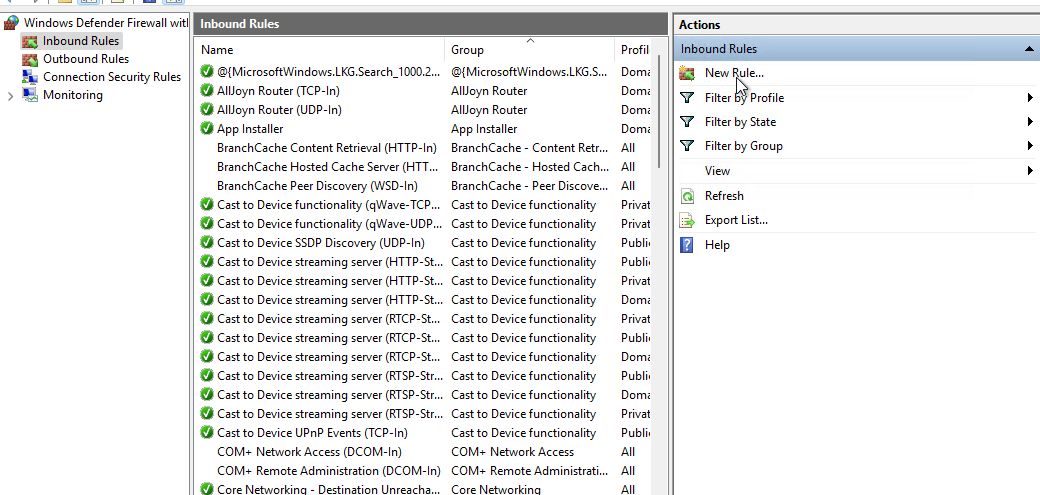Collapse the Inbound Rules section in Actions
1040x495 pixels.
click(x=1029, y=49)
